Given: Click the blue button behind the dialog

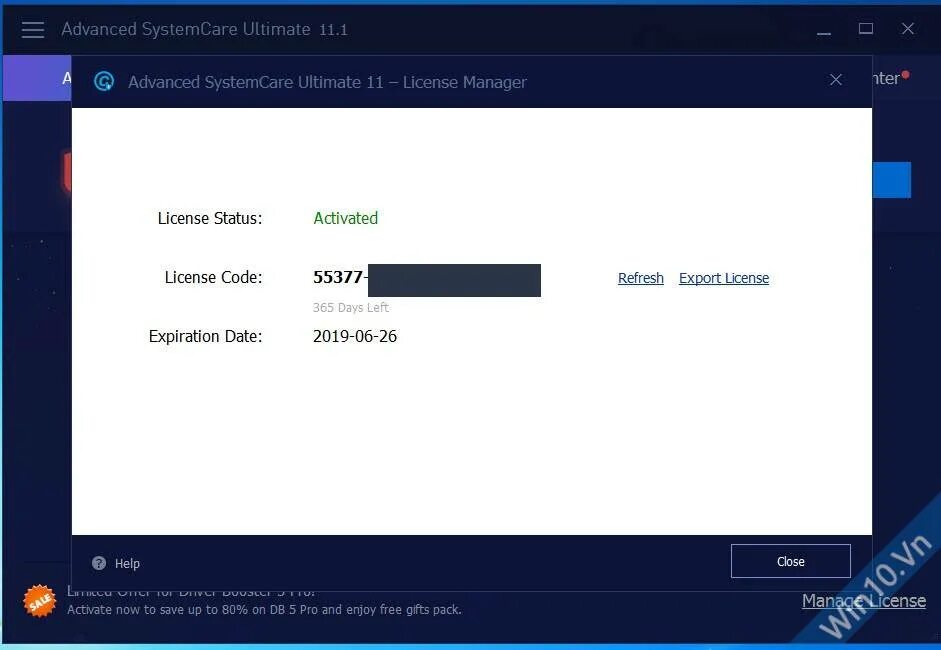Looking at the screenshot, I should (x=892, y=179).
